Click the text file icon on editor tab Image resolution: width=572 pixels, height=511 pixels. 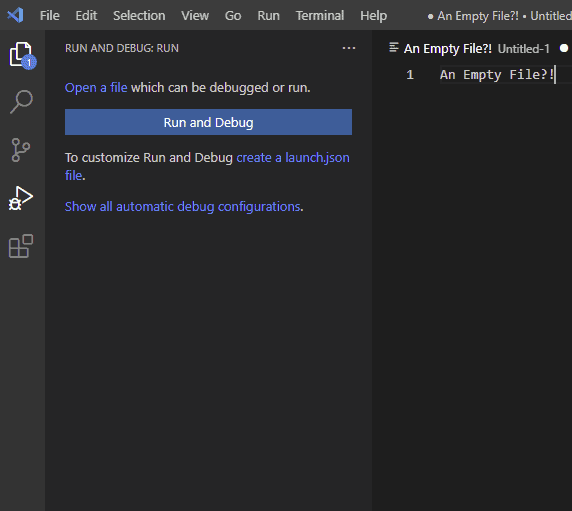point(394,48)
